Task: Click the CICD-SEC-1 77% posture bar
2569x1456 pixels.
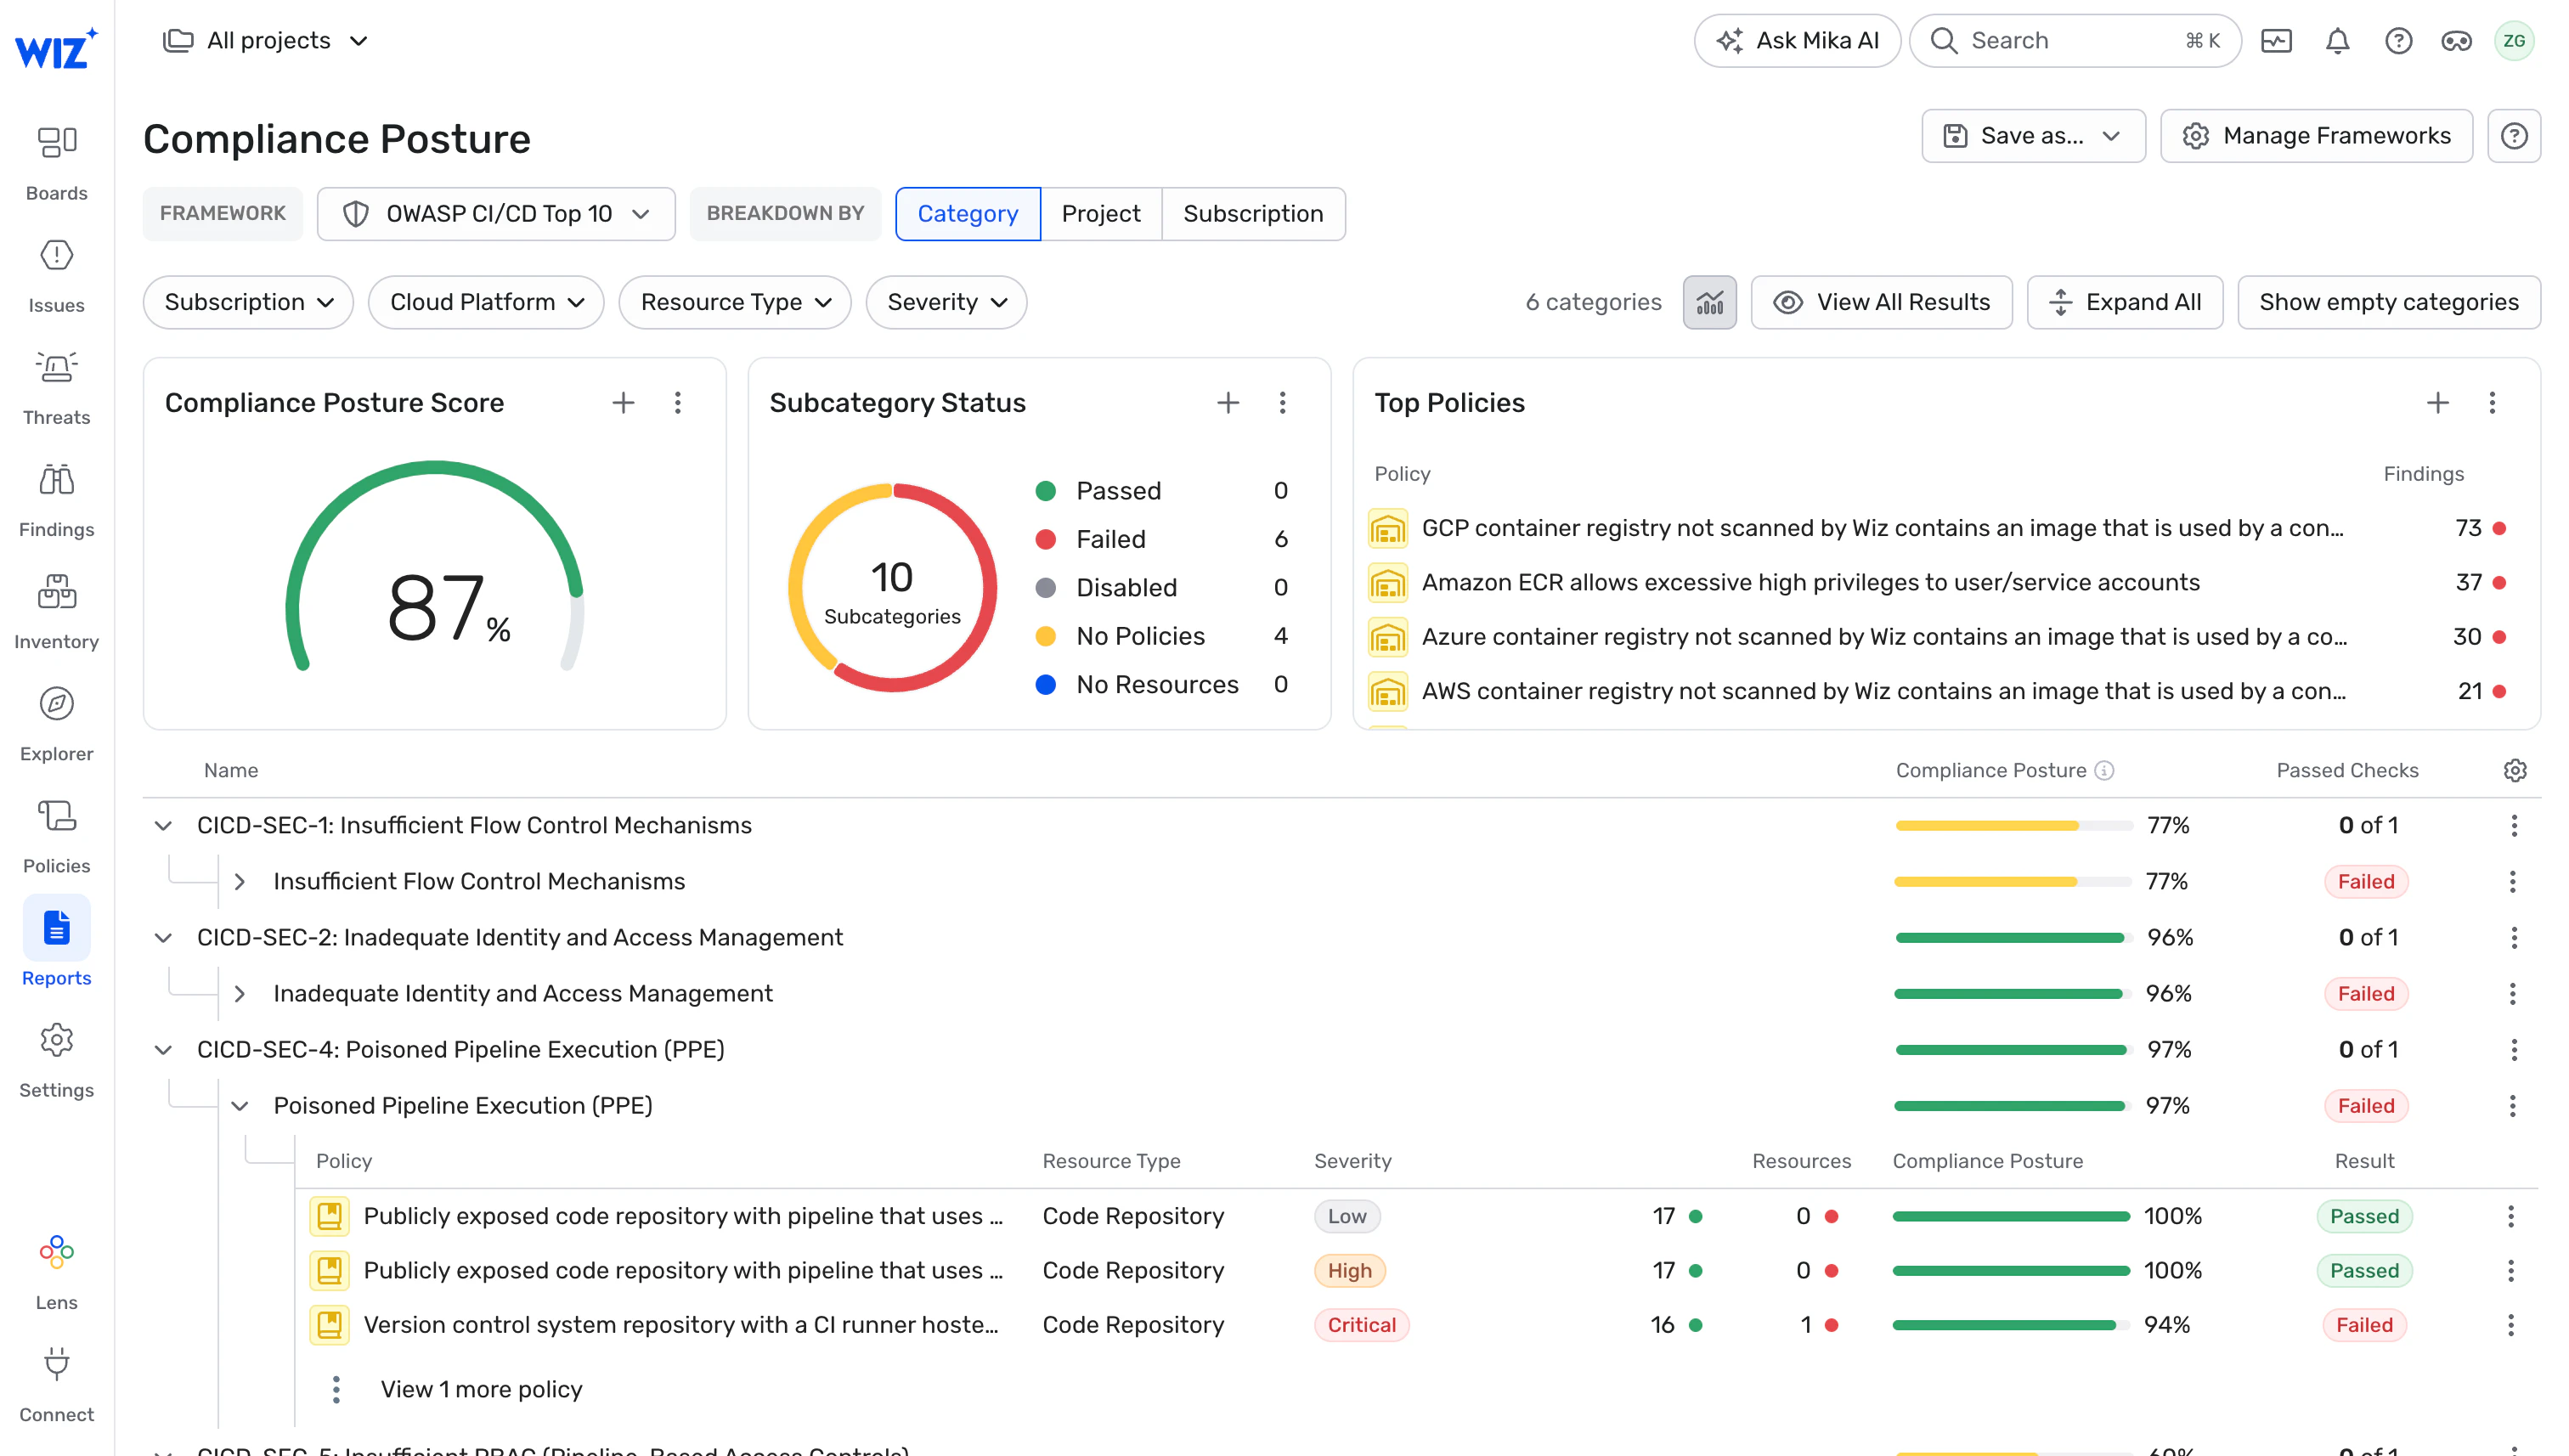Action: (x=2013, y=826)
